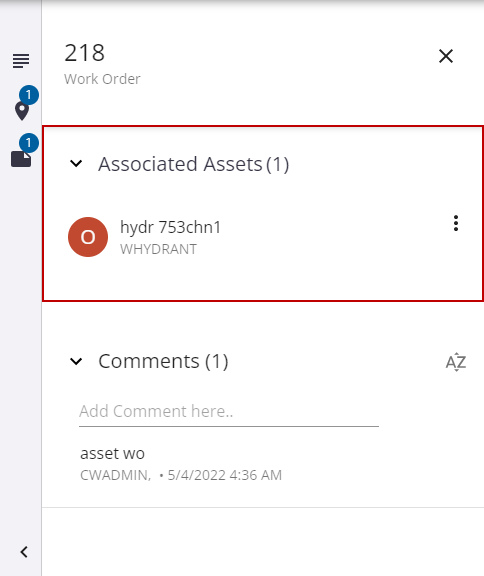The image size is (484, 576).
Task: Select the "asset wo" comment text
Action: pyautogui.click(x=112, y=454)
